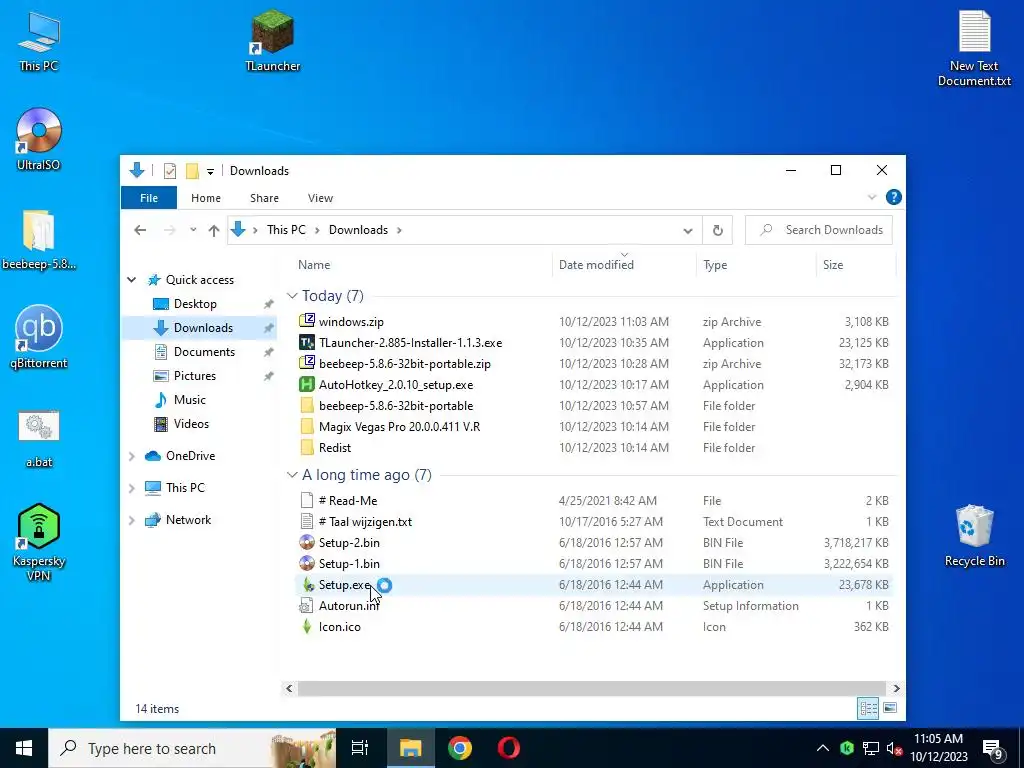The width and height of the screenshot is (1024, 768).
Task: Collapse the Today group
Action: tap(292, 296)
